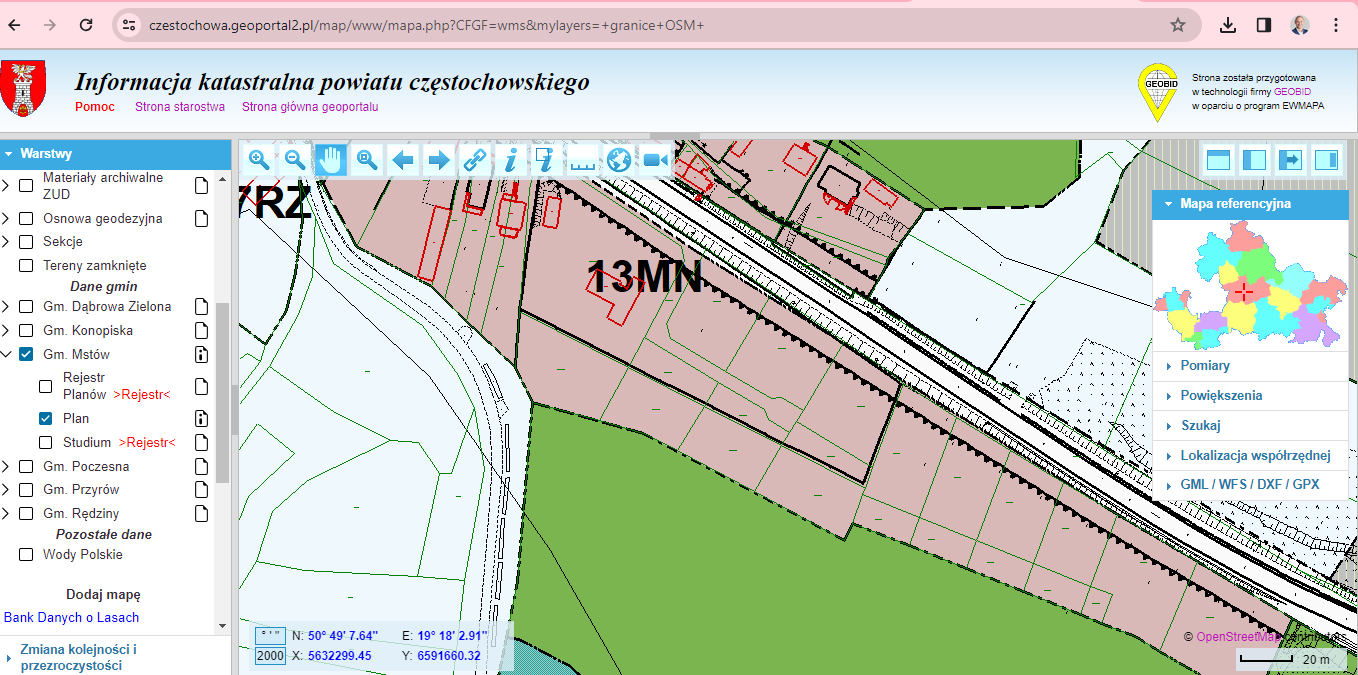
Task: Select the hand pan tool
Action: tap(331, 159)
